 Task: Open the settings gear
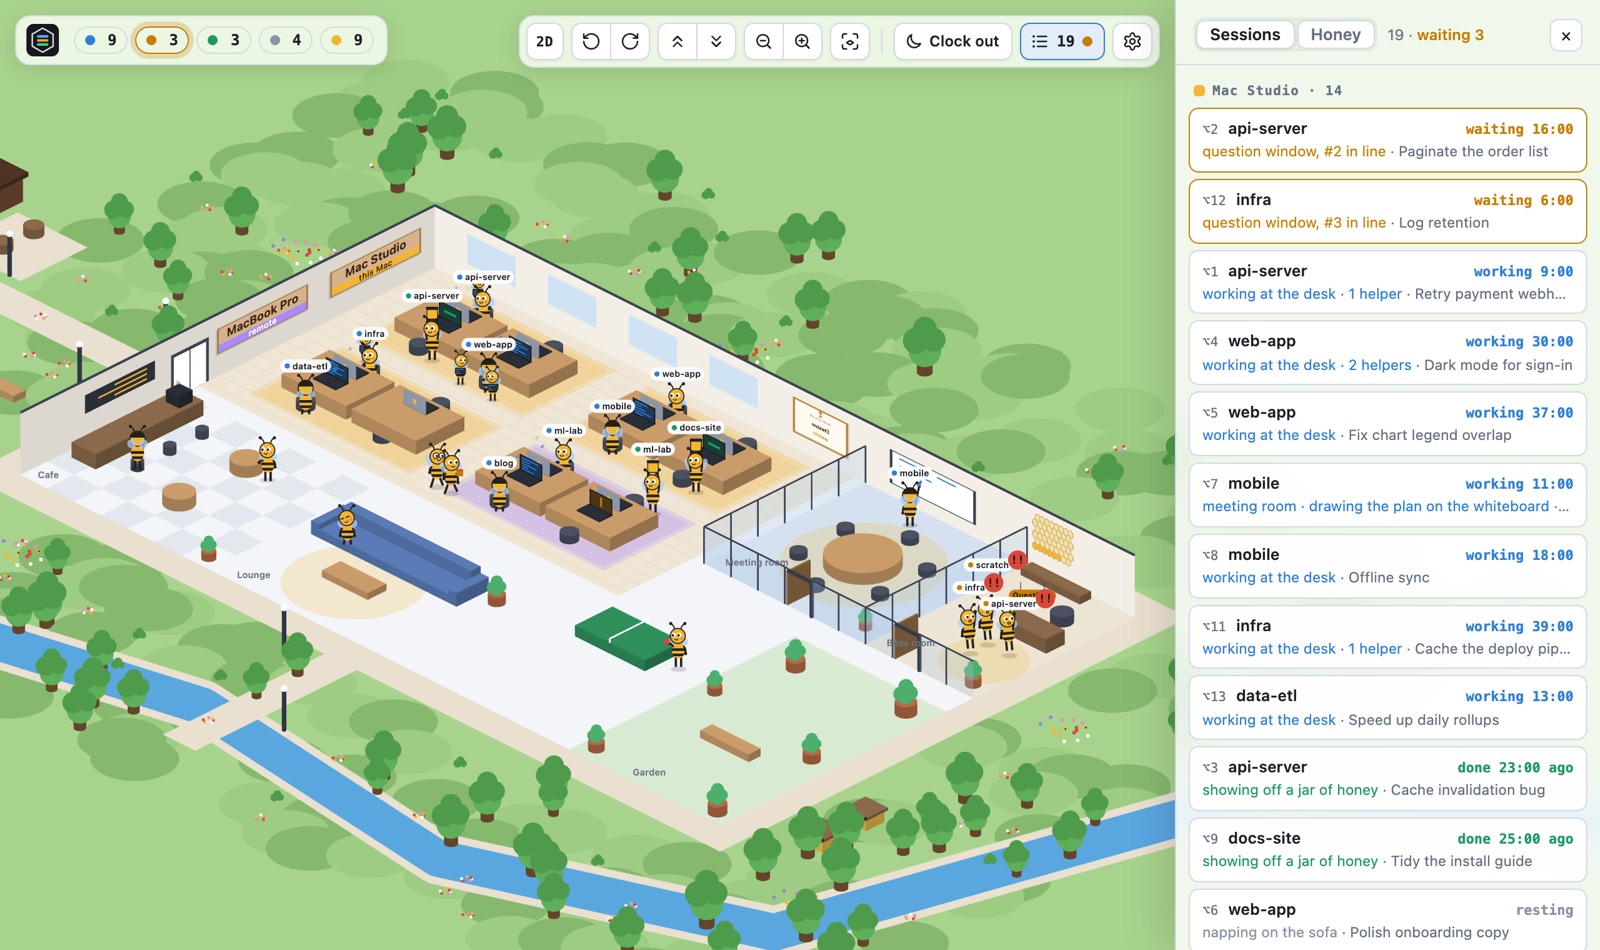coord(1132,41)
